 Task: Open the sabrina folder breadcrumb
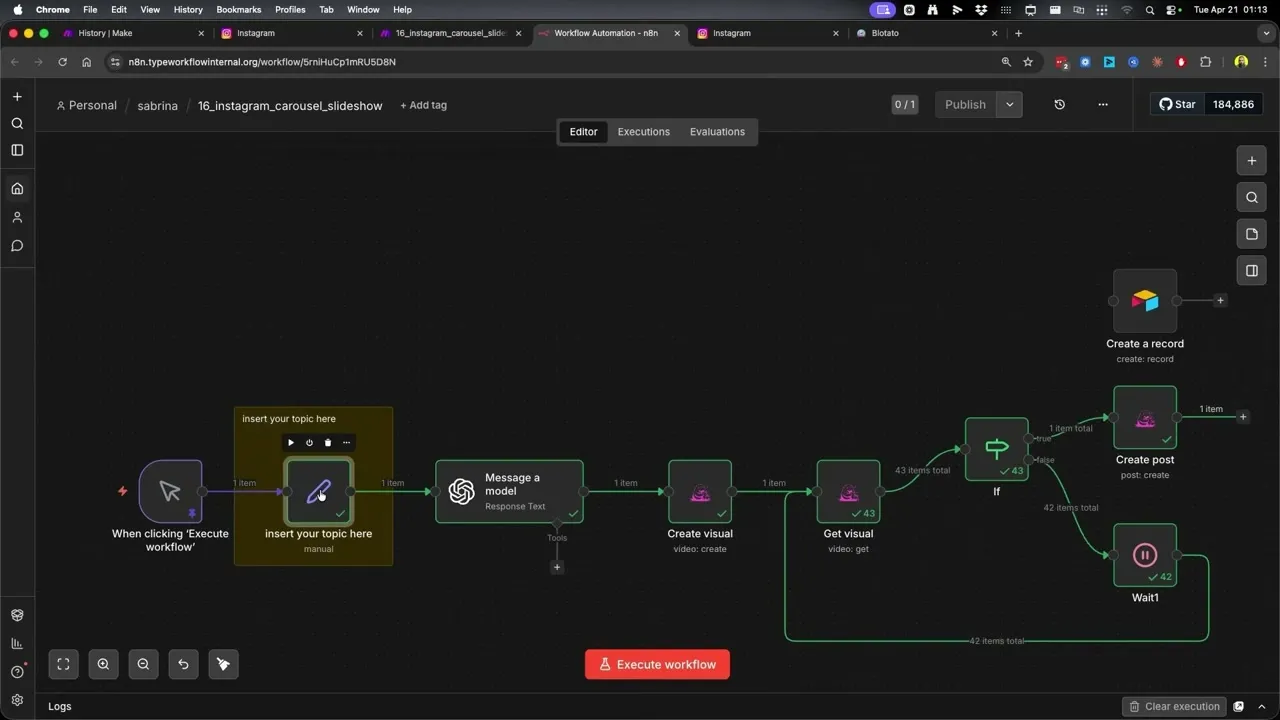click(x=157, y=105)
